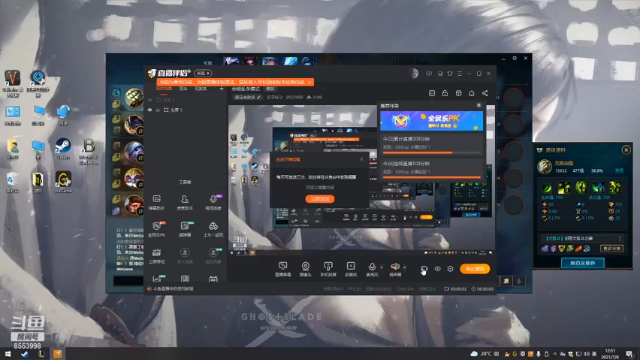Open the phone screen cast tool in the bottom toolbar
The width and height of the screenshot is (640, 360).
(328, 269)
